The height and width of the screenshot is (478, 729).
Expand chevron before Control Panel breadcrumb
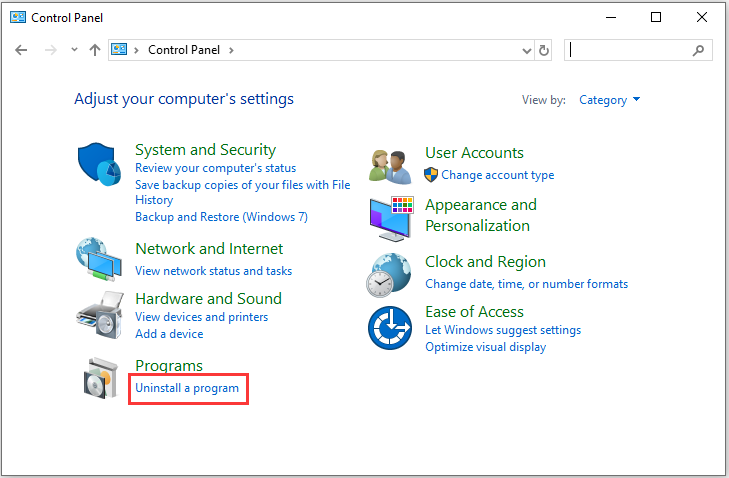[x=136, y=50]
